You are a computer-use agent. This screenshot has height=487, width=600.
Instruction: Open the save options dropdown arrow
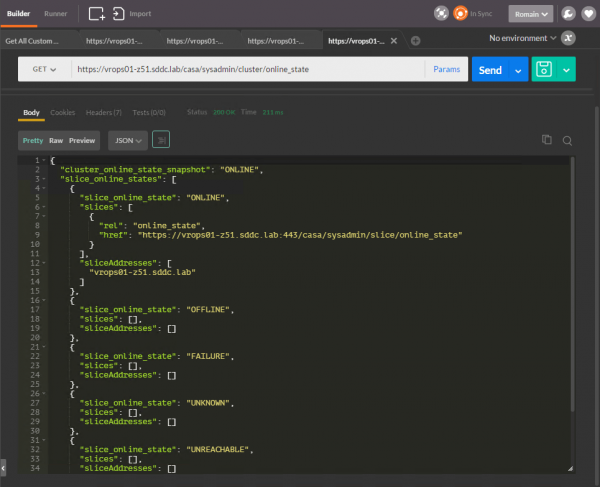[x=566, y=70]
